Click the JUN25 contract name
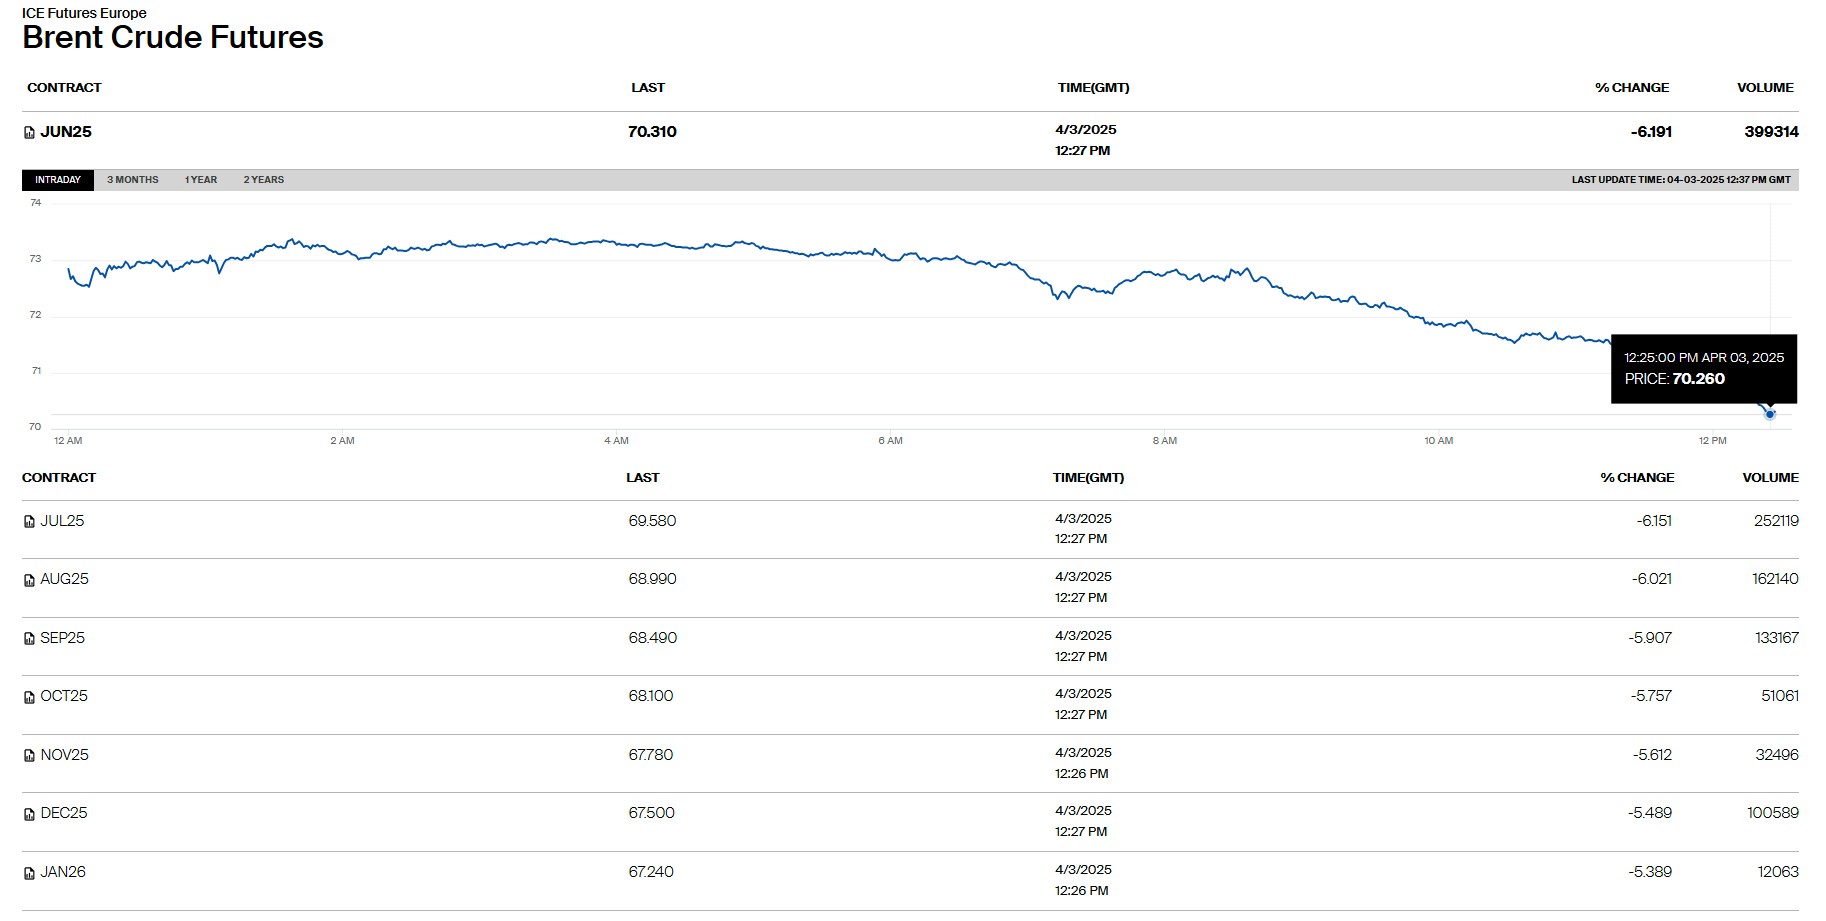1826x921 pixels. (x=66, y=132)
